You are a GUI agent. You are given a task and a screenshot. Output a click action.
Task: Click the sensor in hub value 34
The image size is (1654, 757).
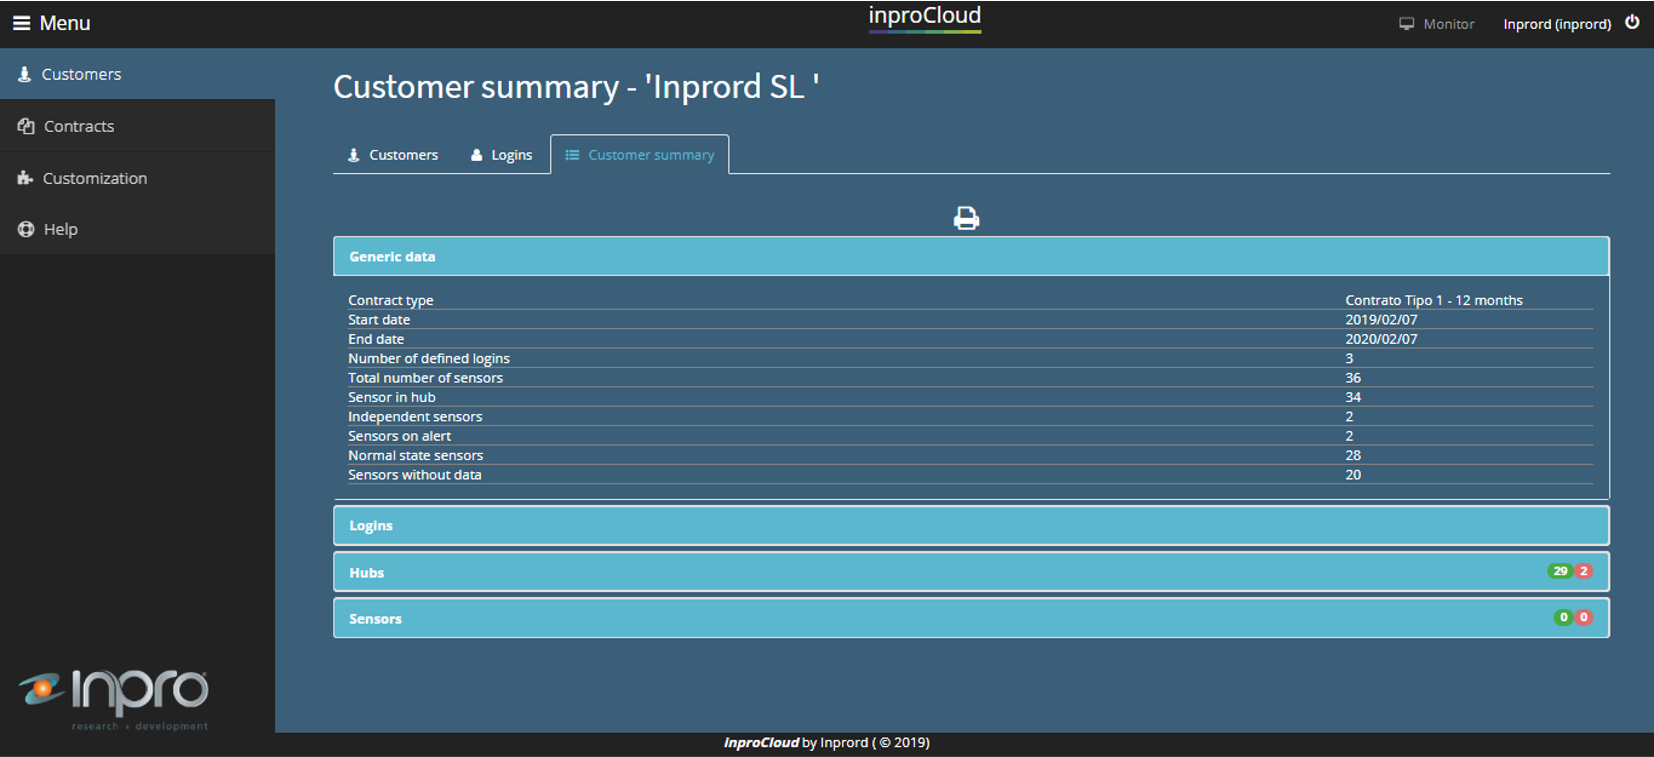(x=1353, y=397)
